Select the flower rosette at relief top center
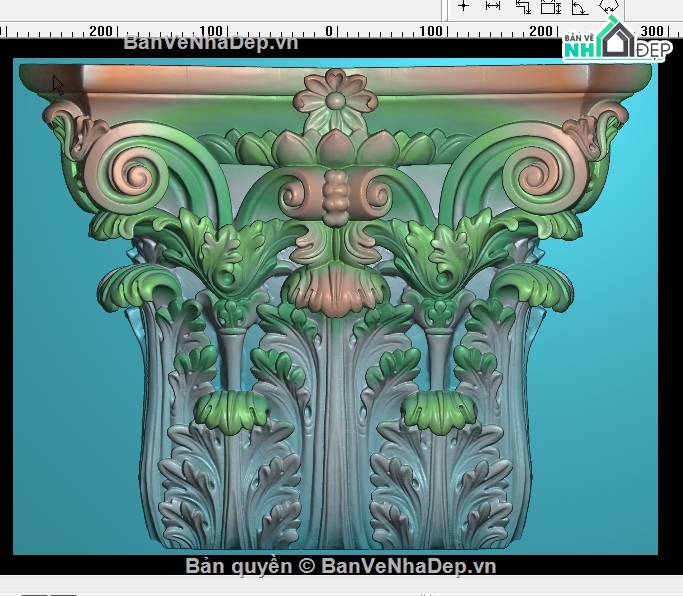The width and height of the screenshot is (683, 596). coord(335,100)
